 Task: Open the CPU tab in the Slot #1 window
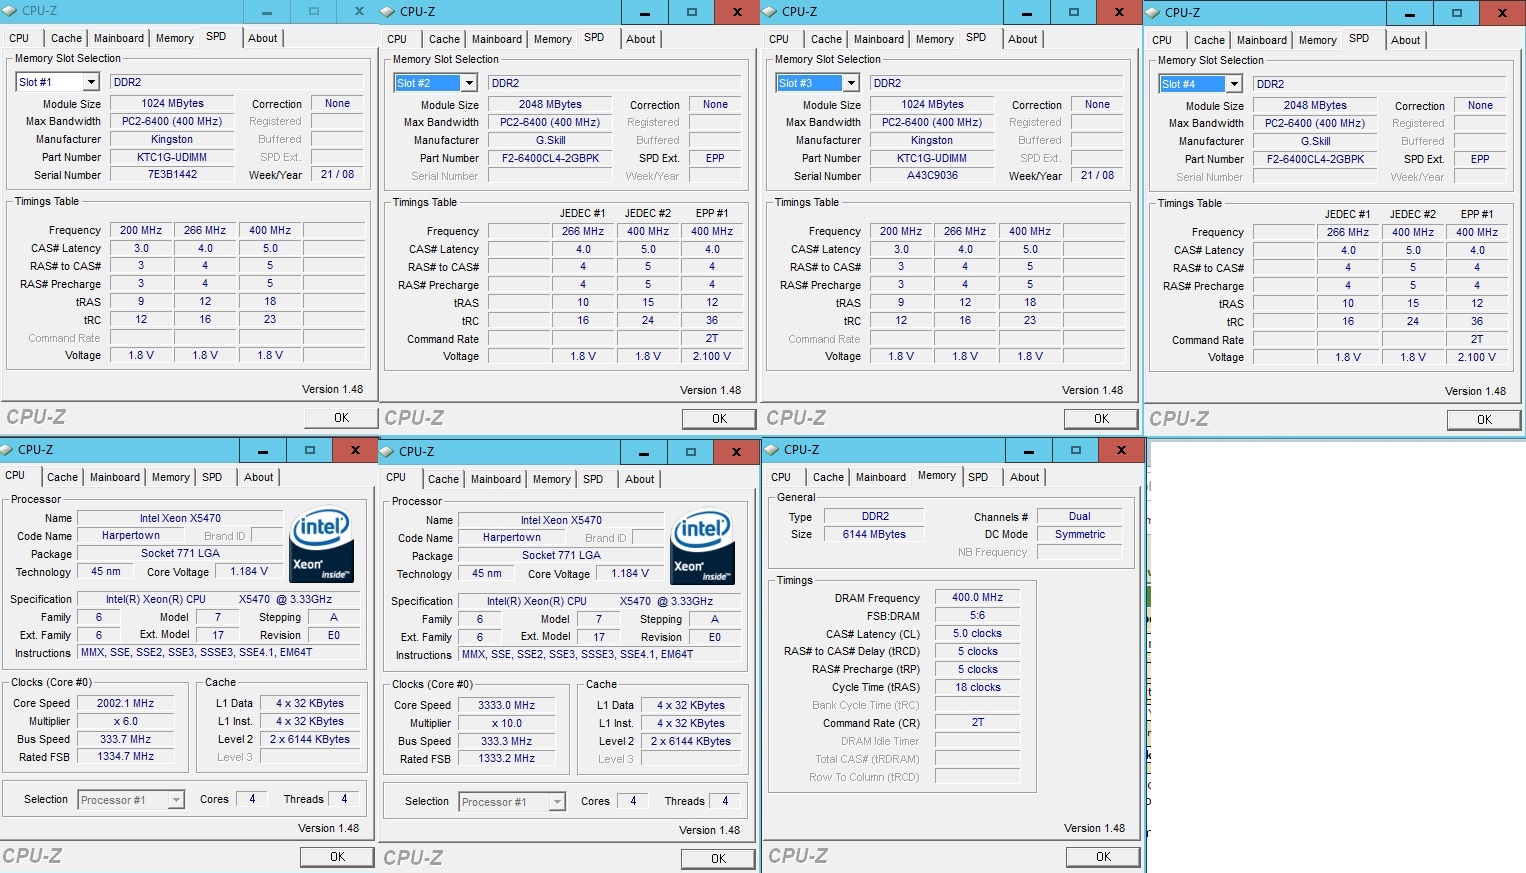tap(19, 38)
